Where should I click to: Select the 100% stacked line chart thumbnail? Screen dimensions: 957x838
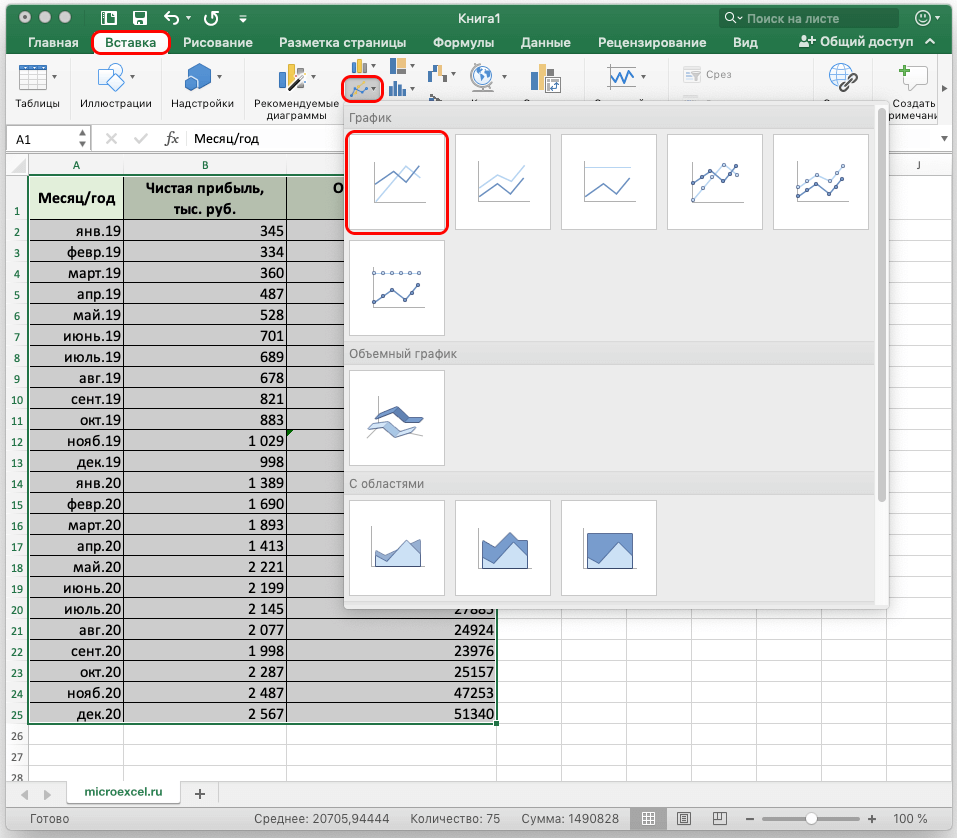609,182
